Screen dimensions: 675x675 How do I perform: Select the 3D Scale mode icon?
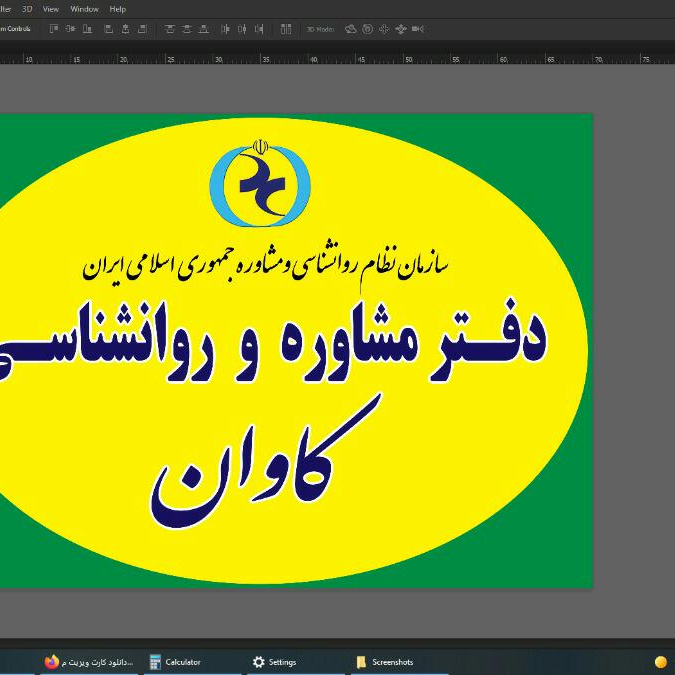[418, 29]
